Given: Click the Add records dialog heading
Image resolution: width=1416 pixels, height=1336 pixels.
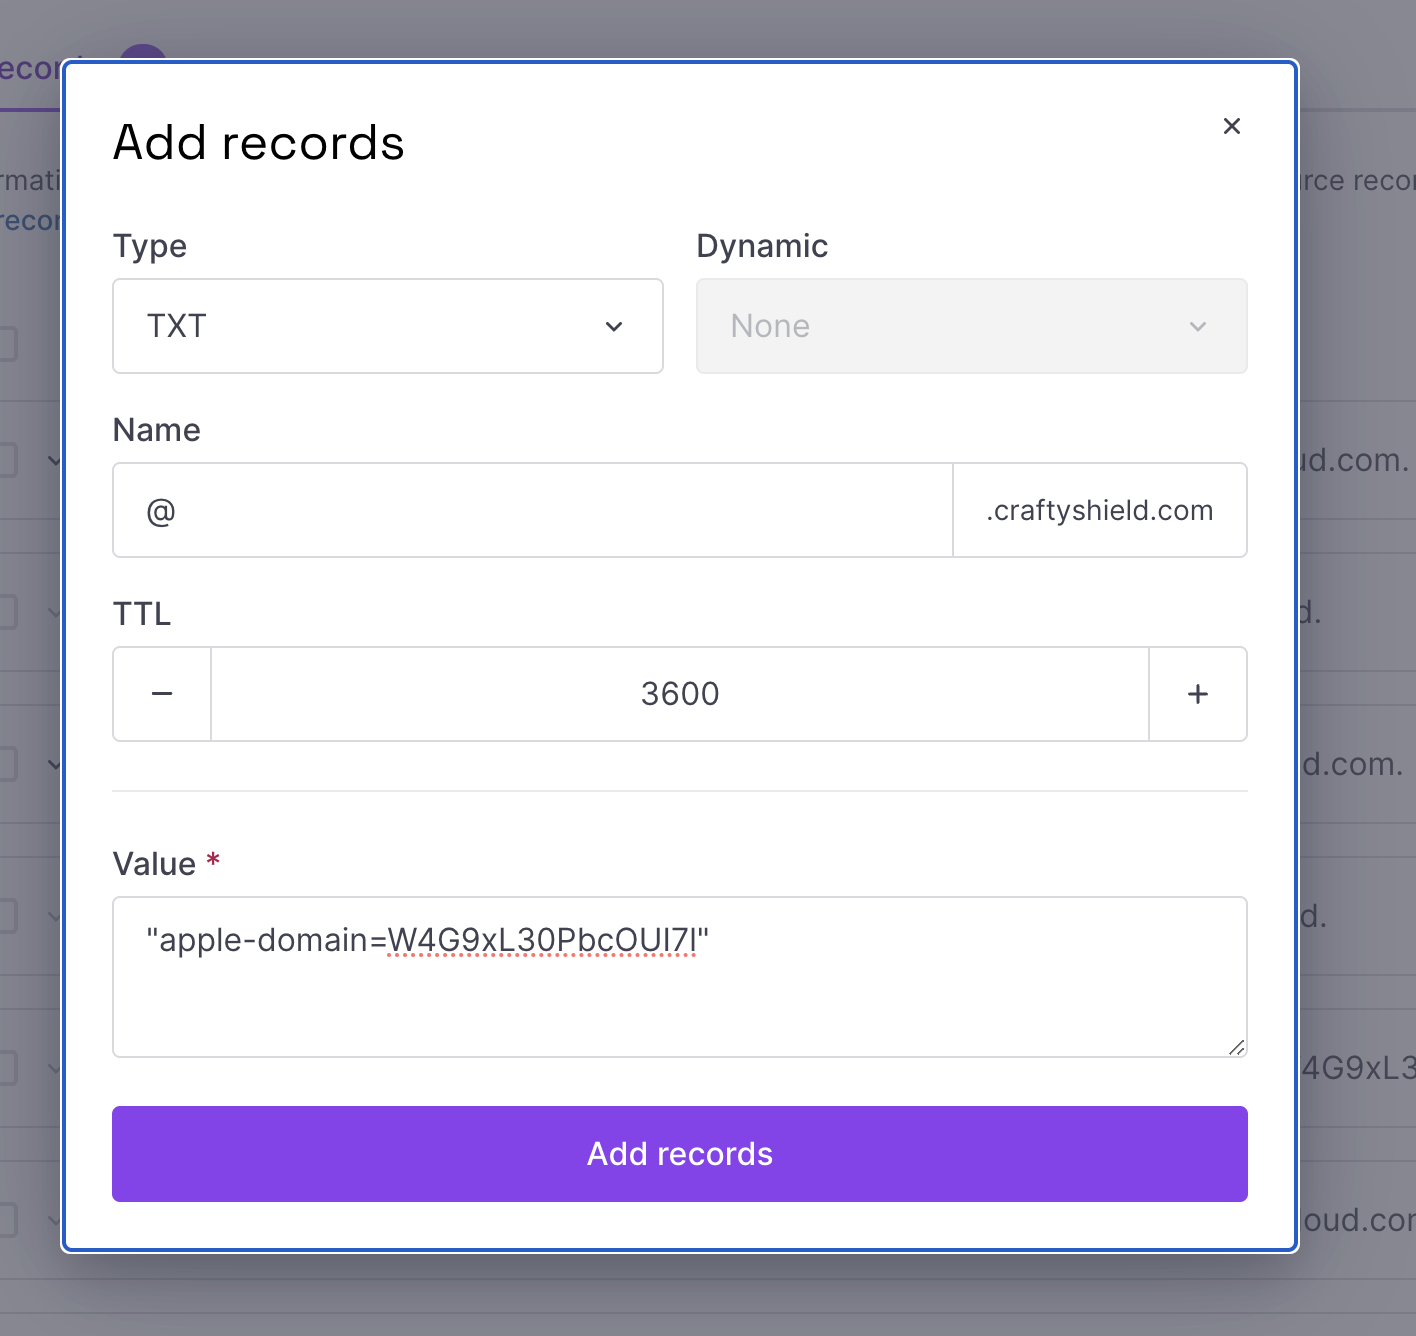Looking at the screenshot, I should [x=258, y=142].
